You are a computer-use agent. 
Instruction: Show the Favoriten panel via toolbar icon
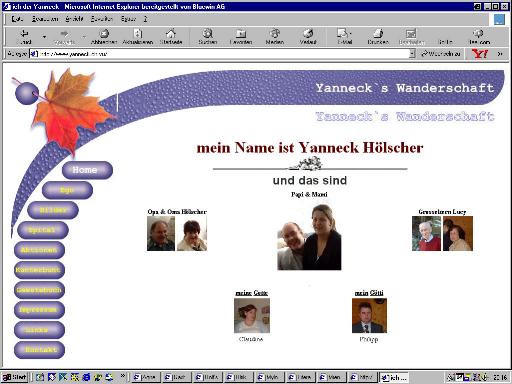(x=241, y=33)
